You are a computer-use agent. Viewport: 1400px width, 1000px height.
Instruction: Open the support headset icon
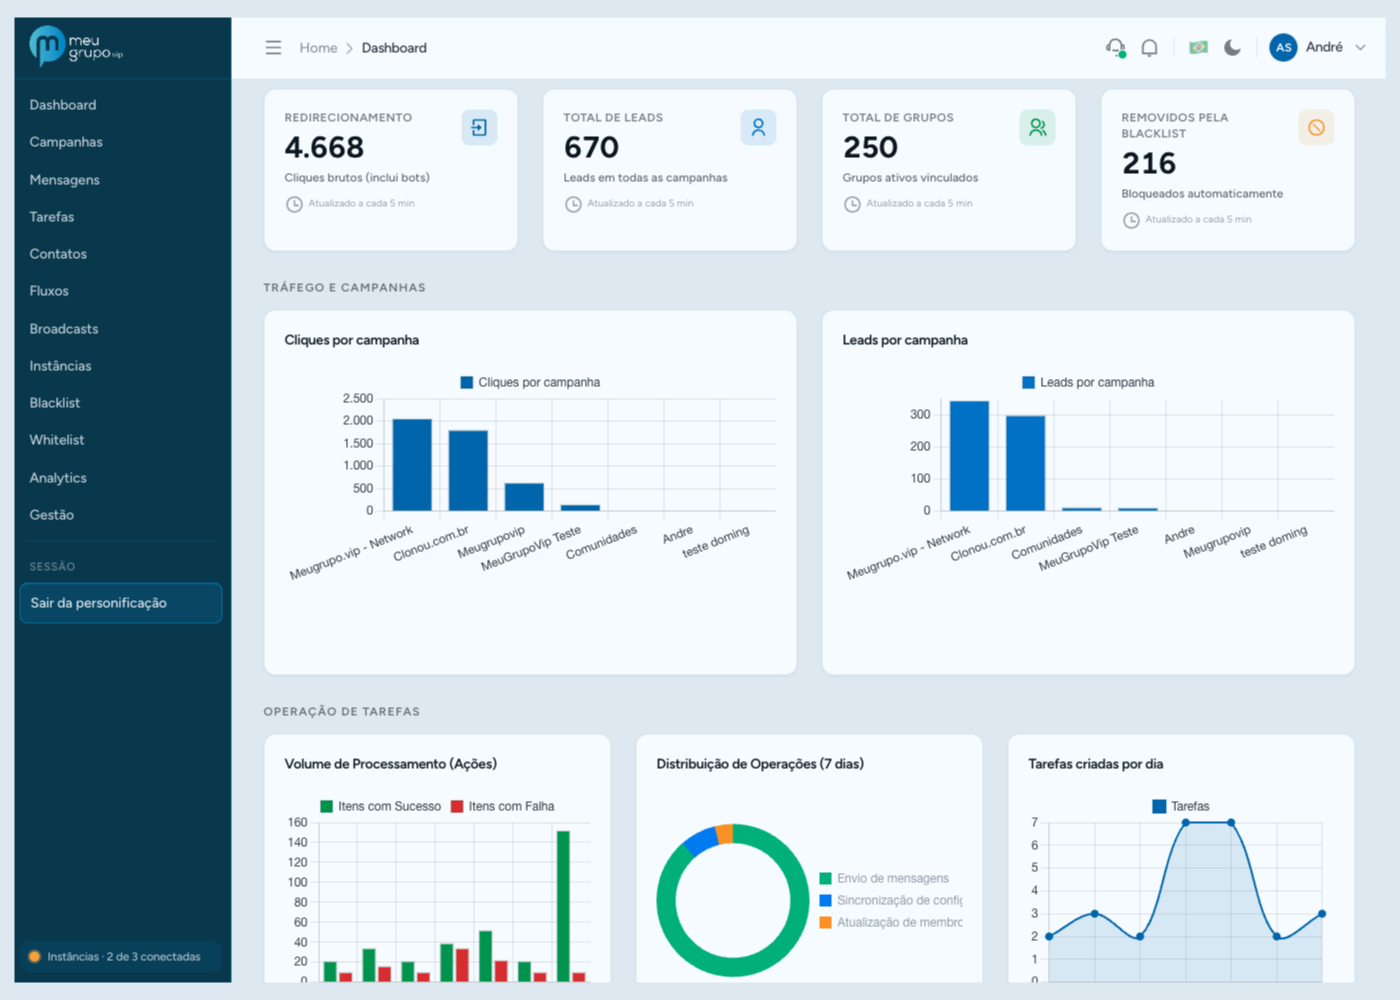click(x=1116, y=47)
